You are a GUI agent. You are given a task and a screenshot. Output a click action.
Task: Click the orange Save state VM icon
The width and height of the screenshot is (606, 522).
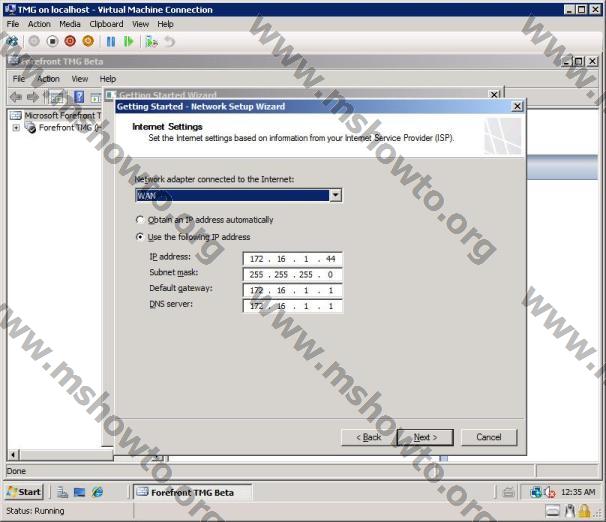[x=88, y=41]
